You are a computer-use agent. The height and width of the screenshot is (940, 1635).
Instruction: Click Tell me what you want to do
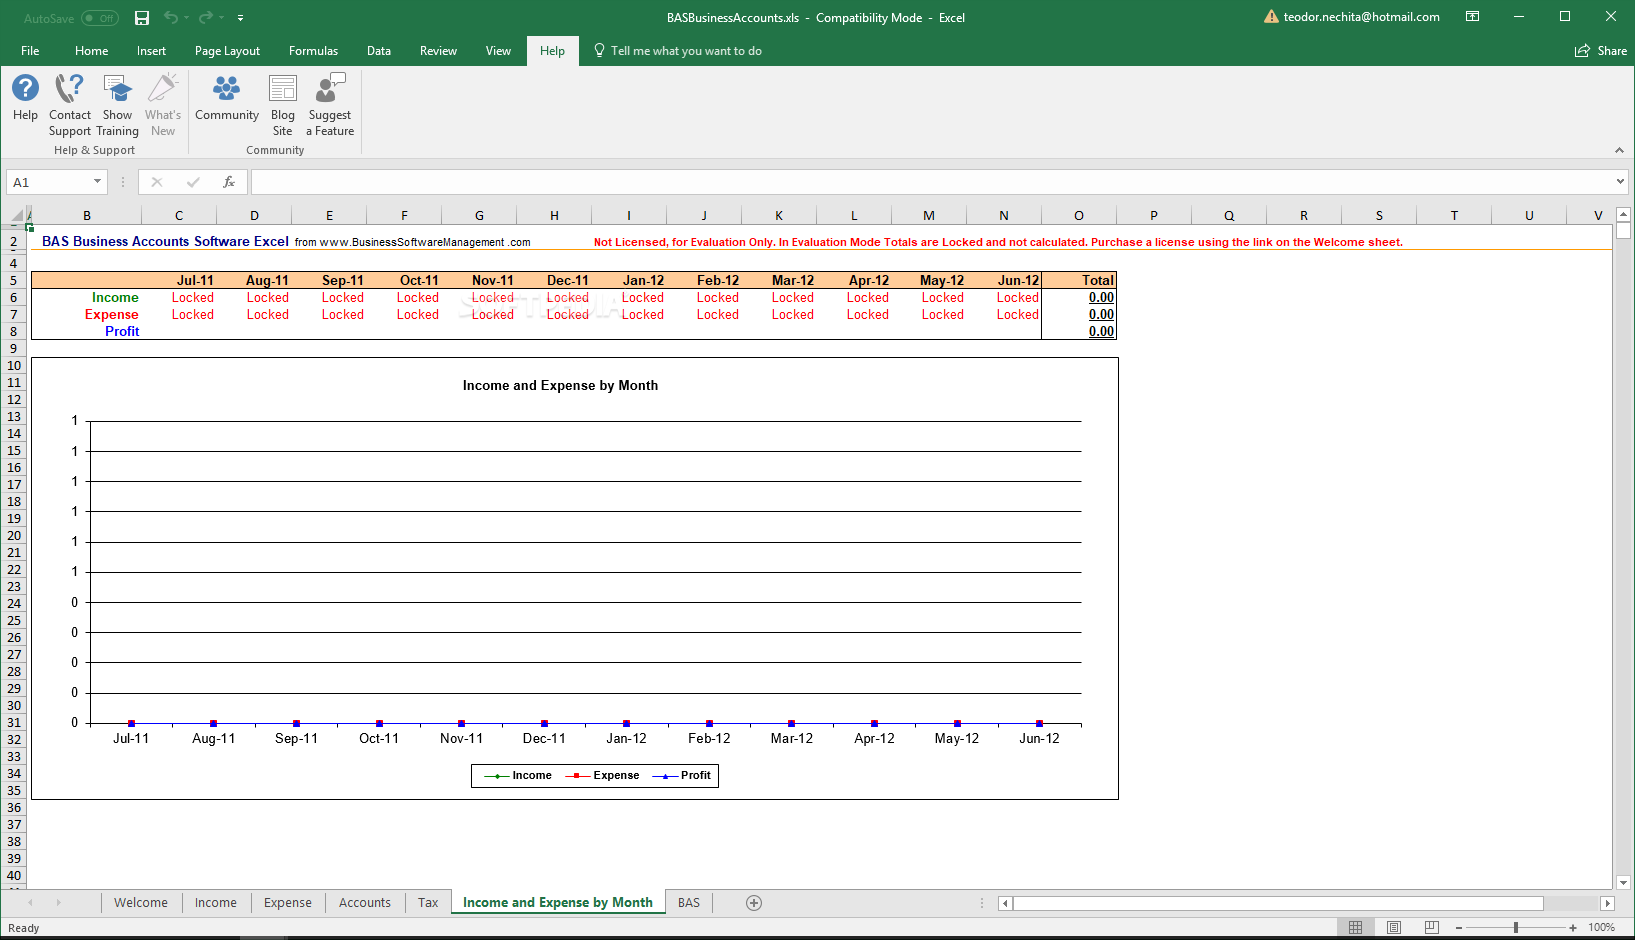point(678,51)
